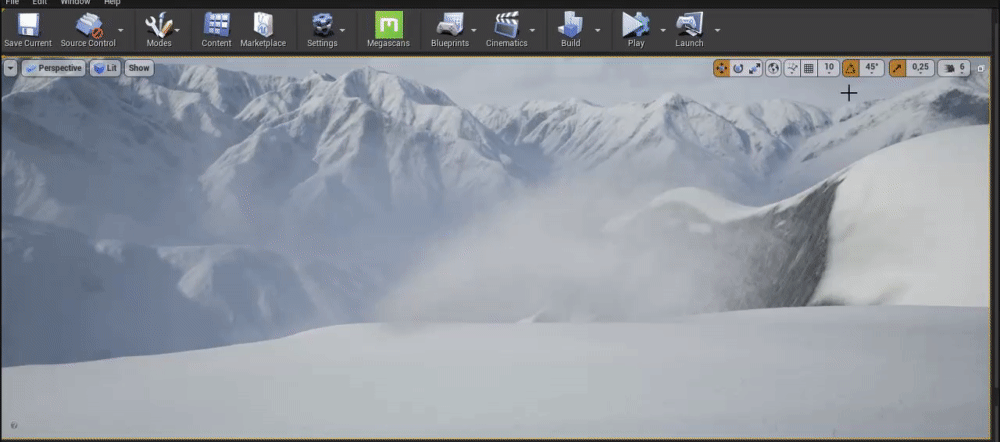Open the Lit view mode menu
This screenshot has height=442, width=1000.
point(105,68)
